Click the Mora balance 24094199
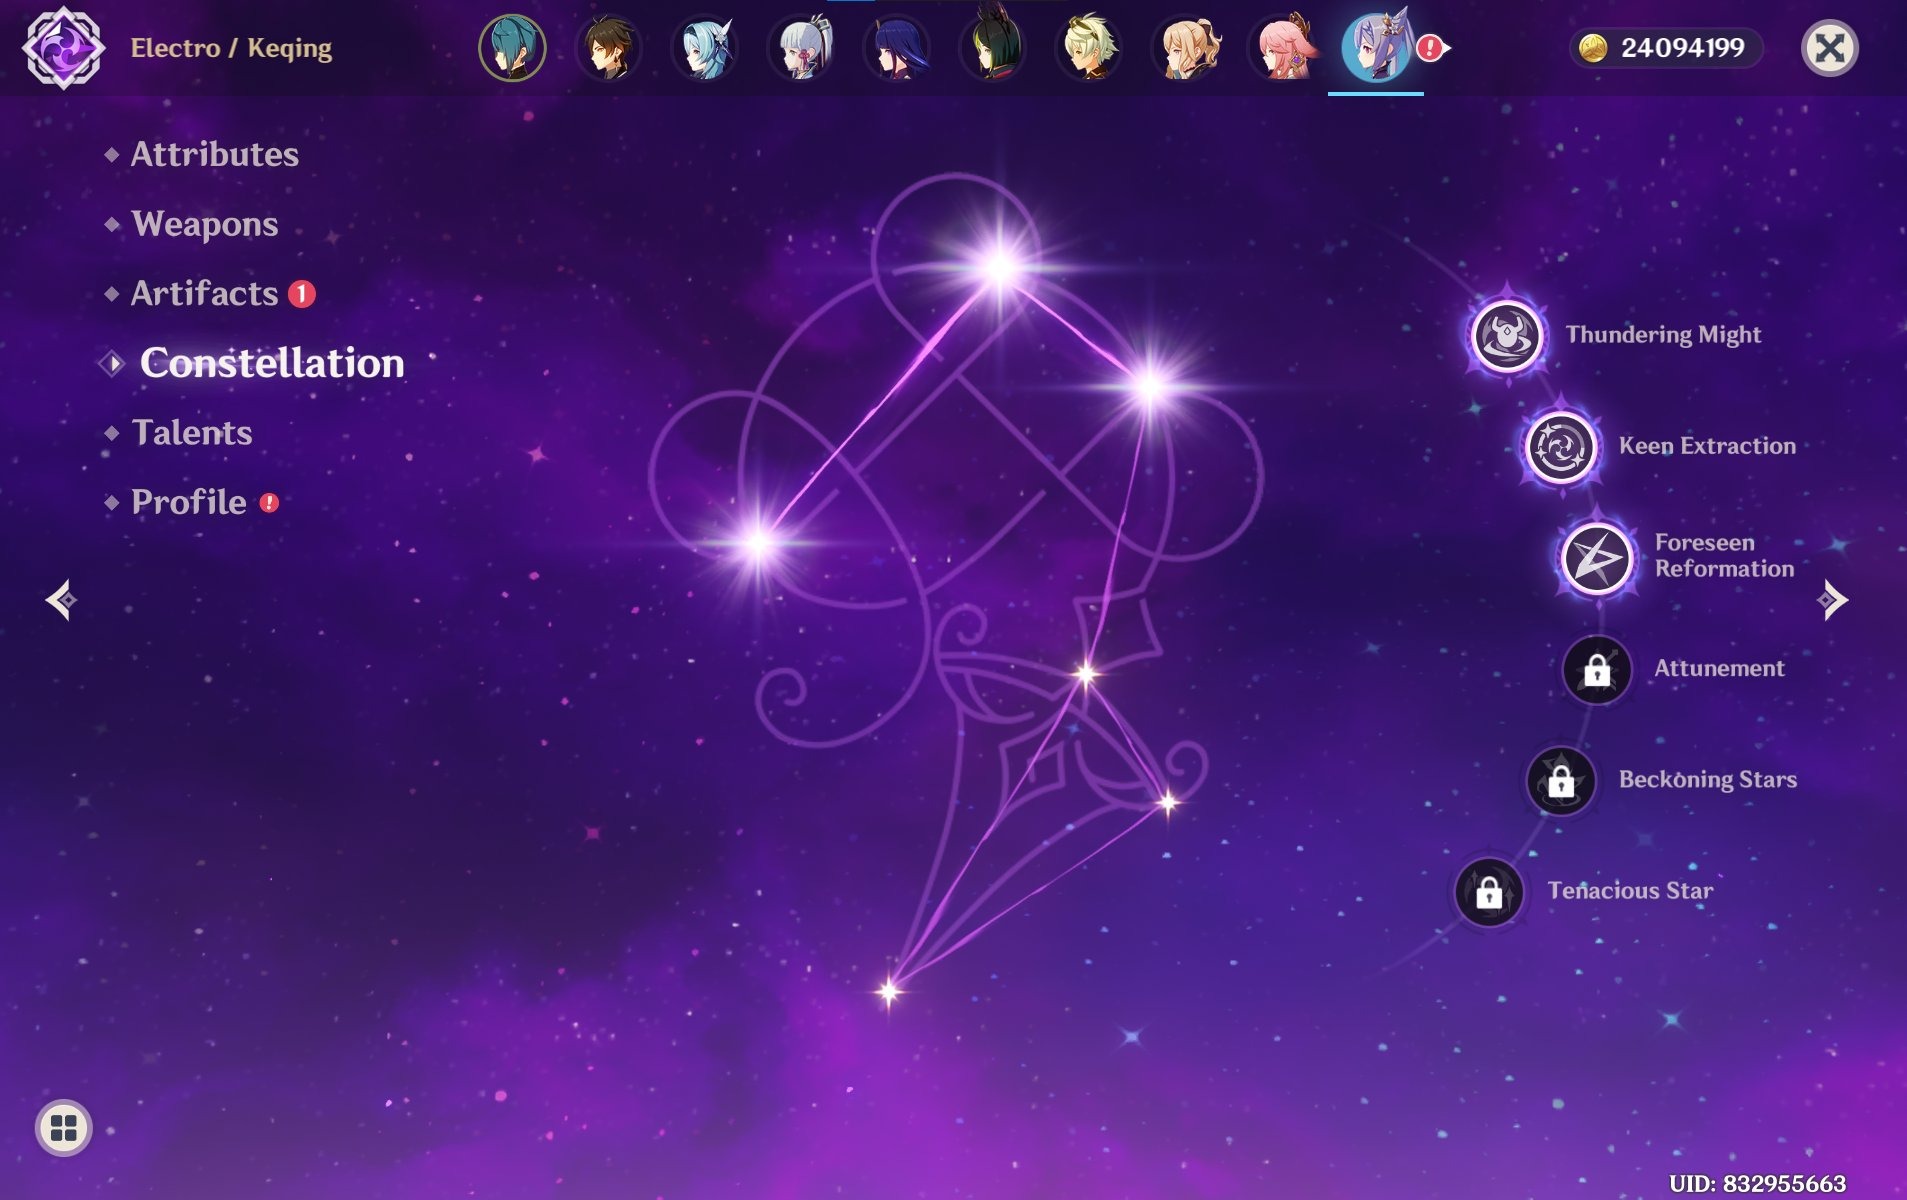This screenshot has width=1907, height=1200. (x=1683, y=48)
